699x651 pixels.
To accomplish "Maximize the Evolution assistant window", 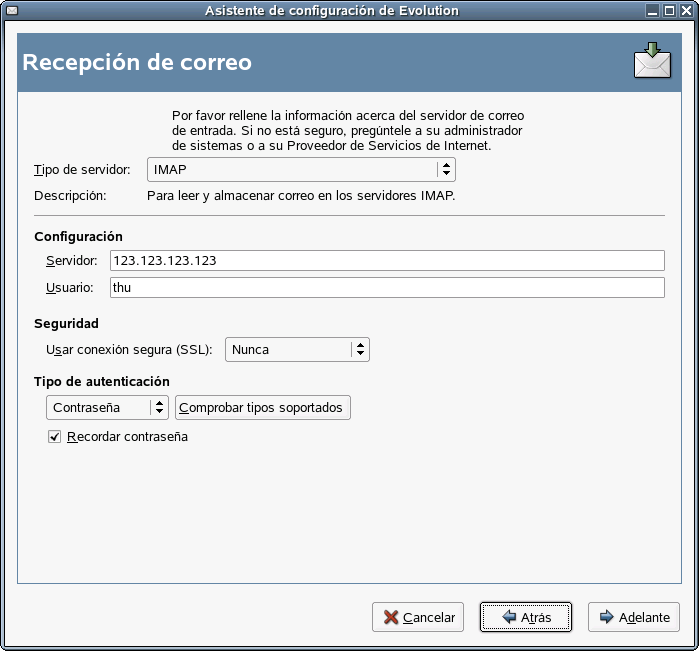I will coord(669,11).
